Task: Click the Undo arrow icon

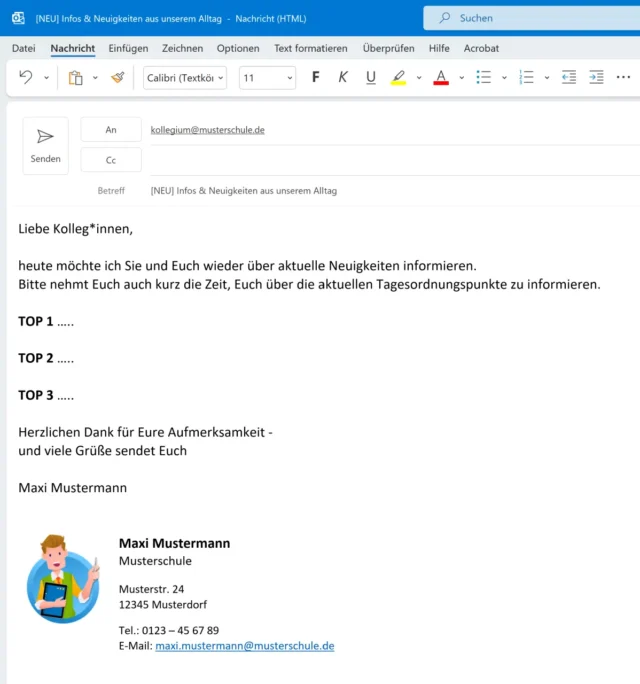Action: 26,77
